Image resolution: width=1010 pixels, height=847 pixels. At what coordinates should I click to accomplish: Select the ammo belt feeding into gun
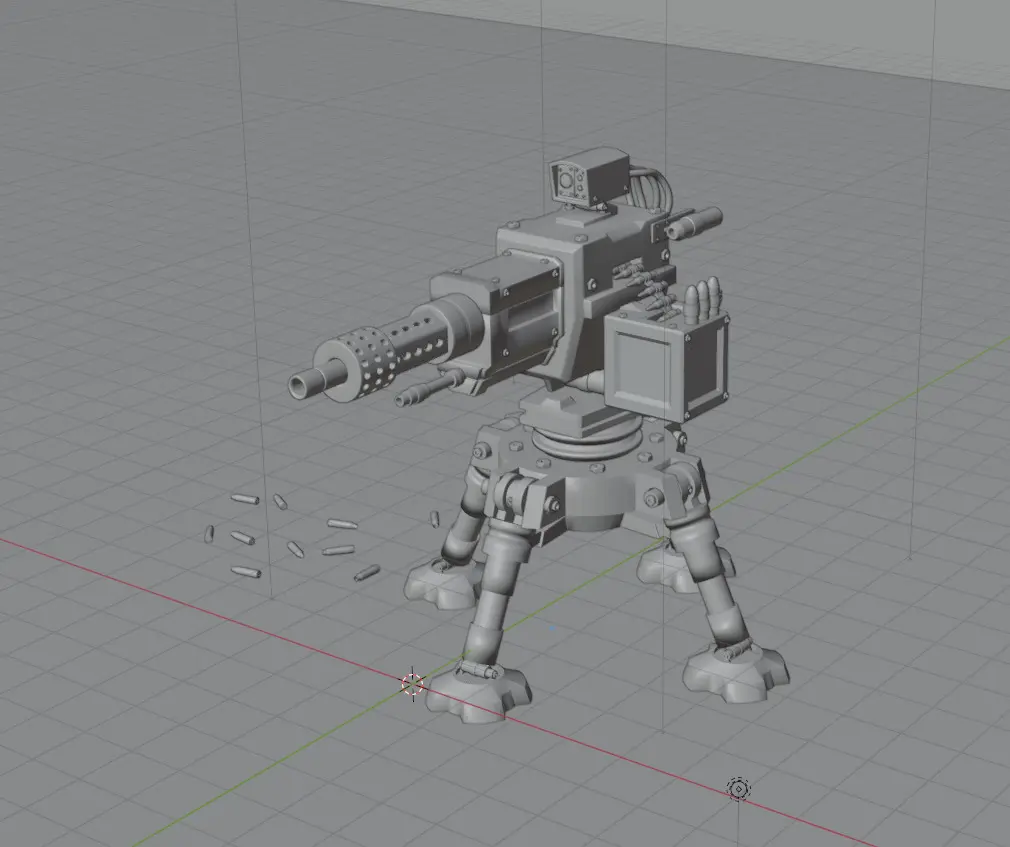(x=646, y=285)
